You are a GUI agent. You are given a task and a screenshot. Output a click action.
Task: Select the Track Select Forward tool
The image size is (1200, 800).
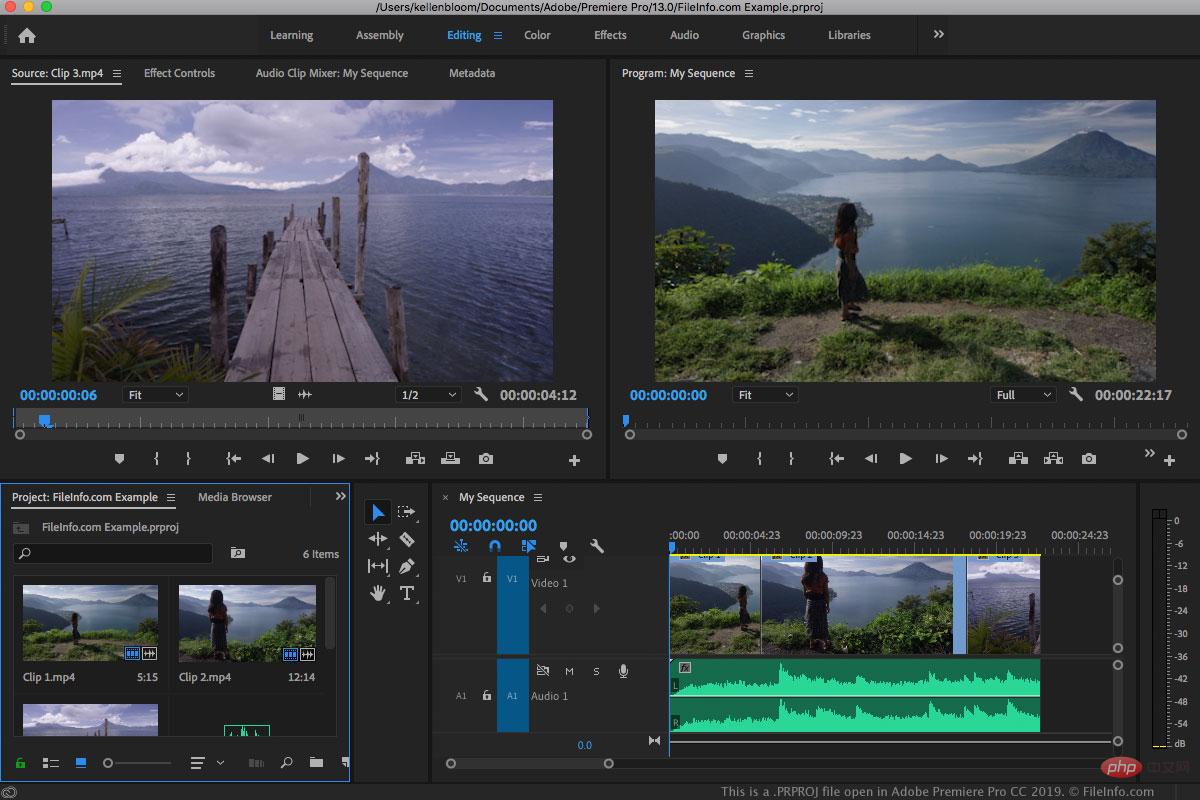(x=406, y=512)
